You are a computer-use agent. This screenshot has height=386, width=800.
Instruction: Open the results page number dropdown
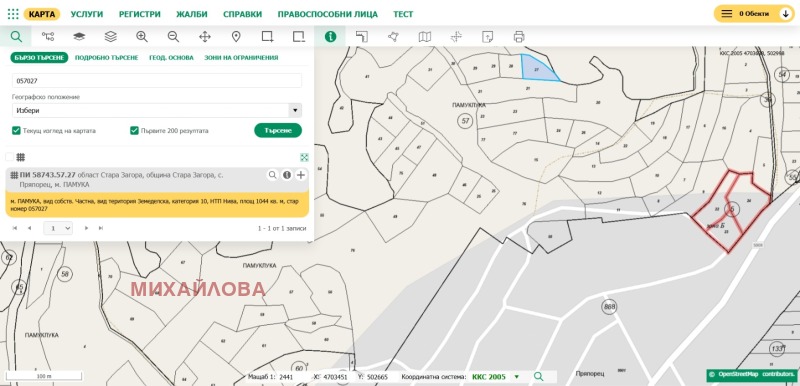58,228
